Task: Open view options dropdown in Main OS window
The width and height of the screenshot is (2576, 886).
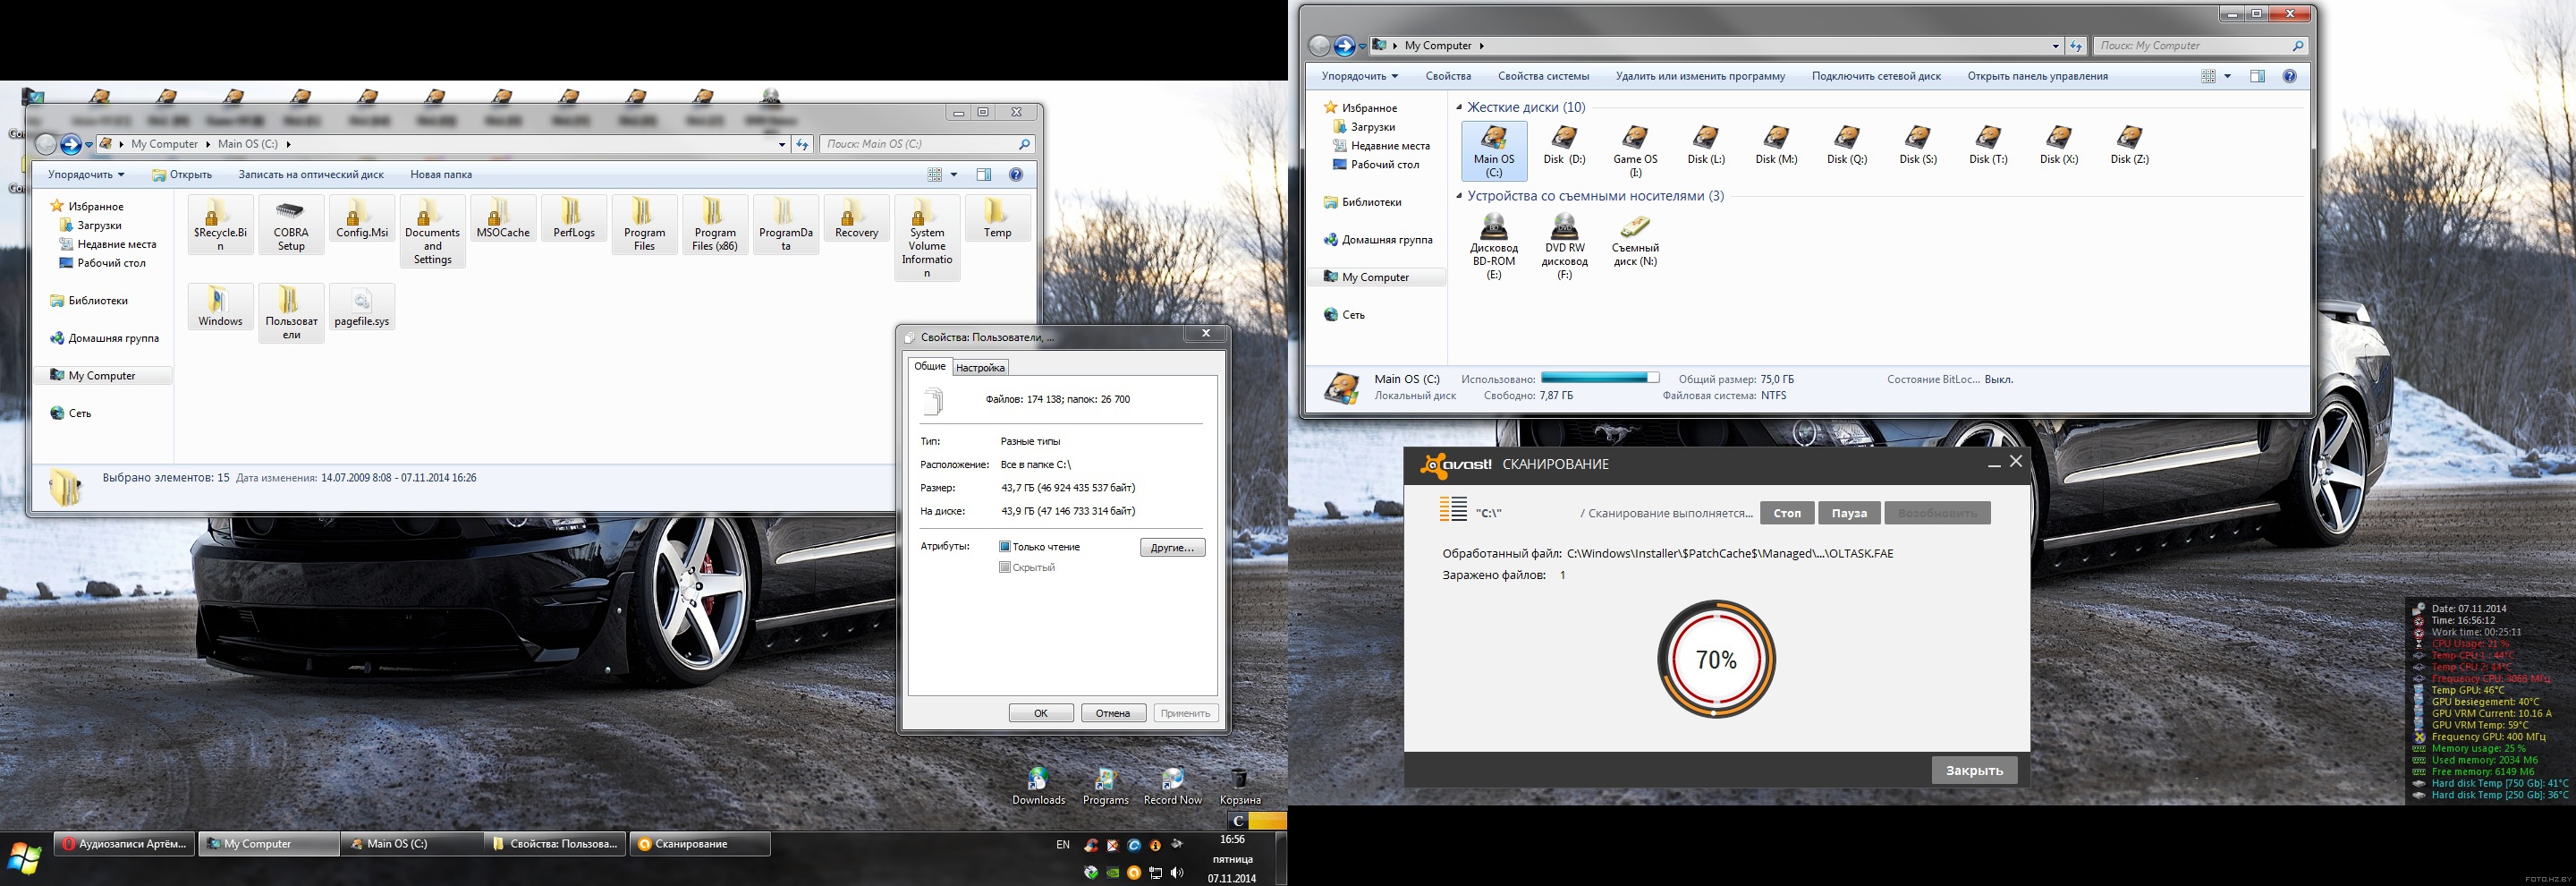Action: [954, 175]
